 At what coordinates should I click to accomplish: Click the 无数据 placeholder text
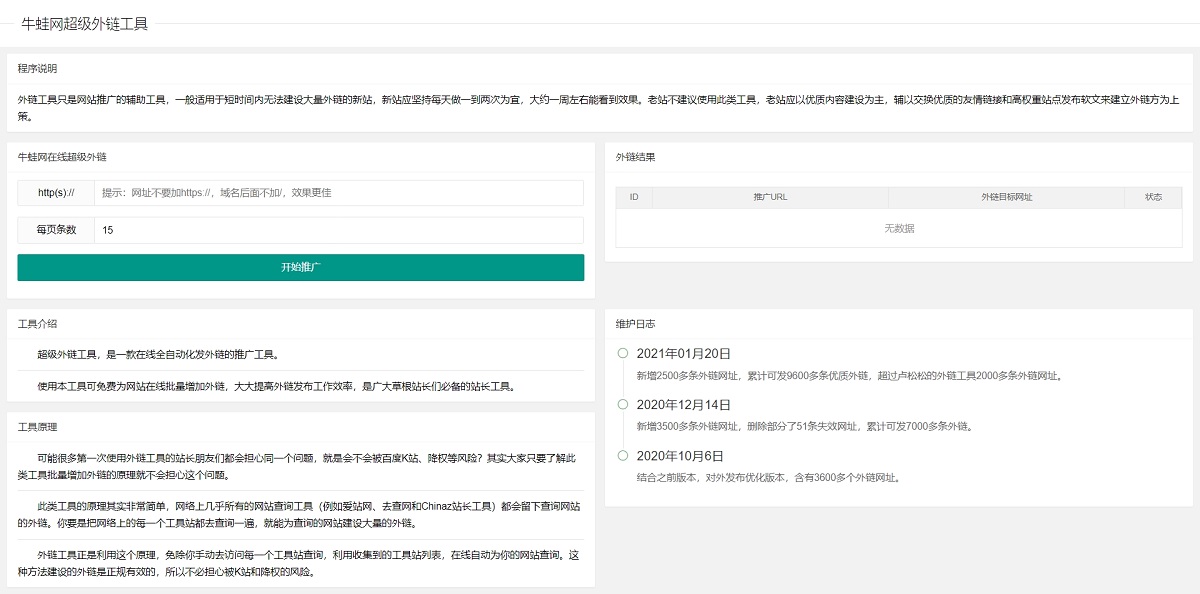pos(901,228)
